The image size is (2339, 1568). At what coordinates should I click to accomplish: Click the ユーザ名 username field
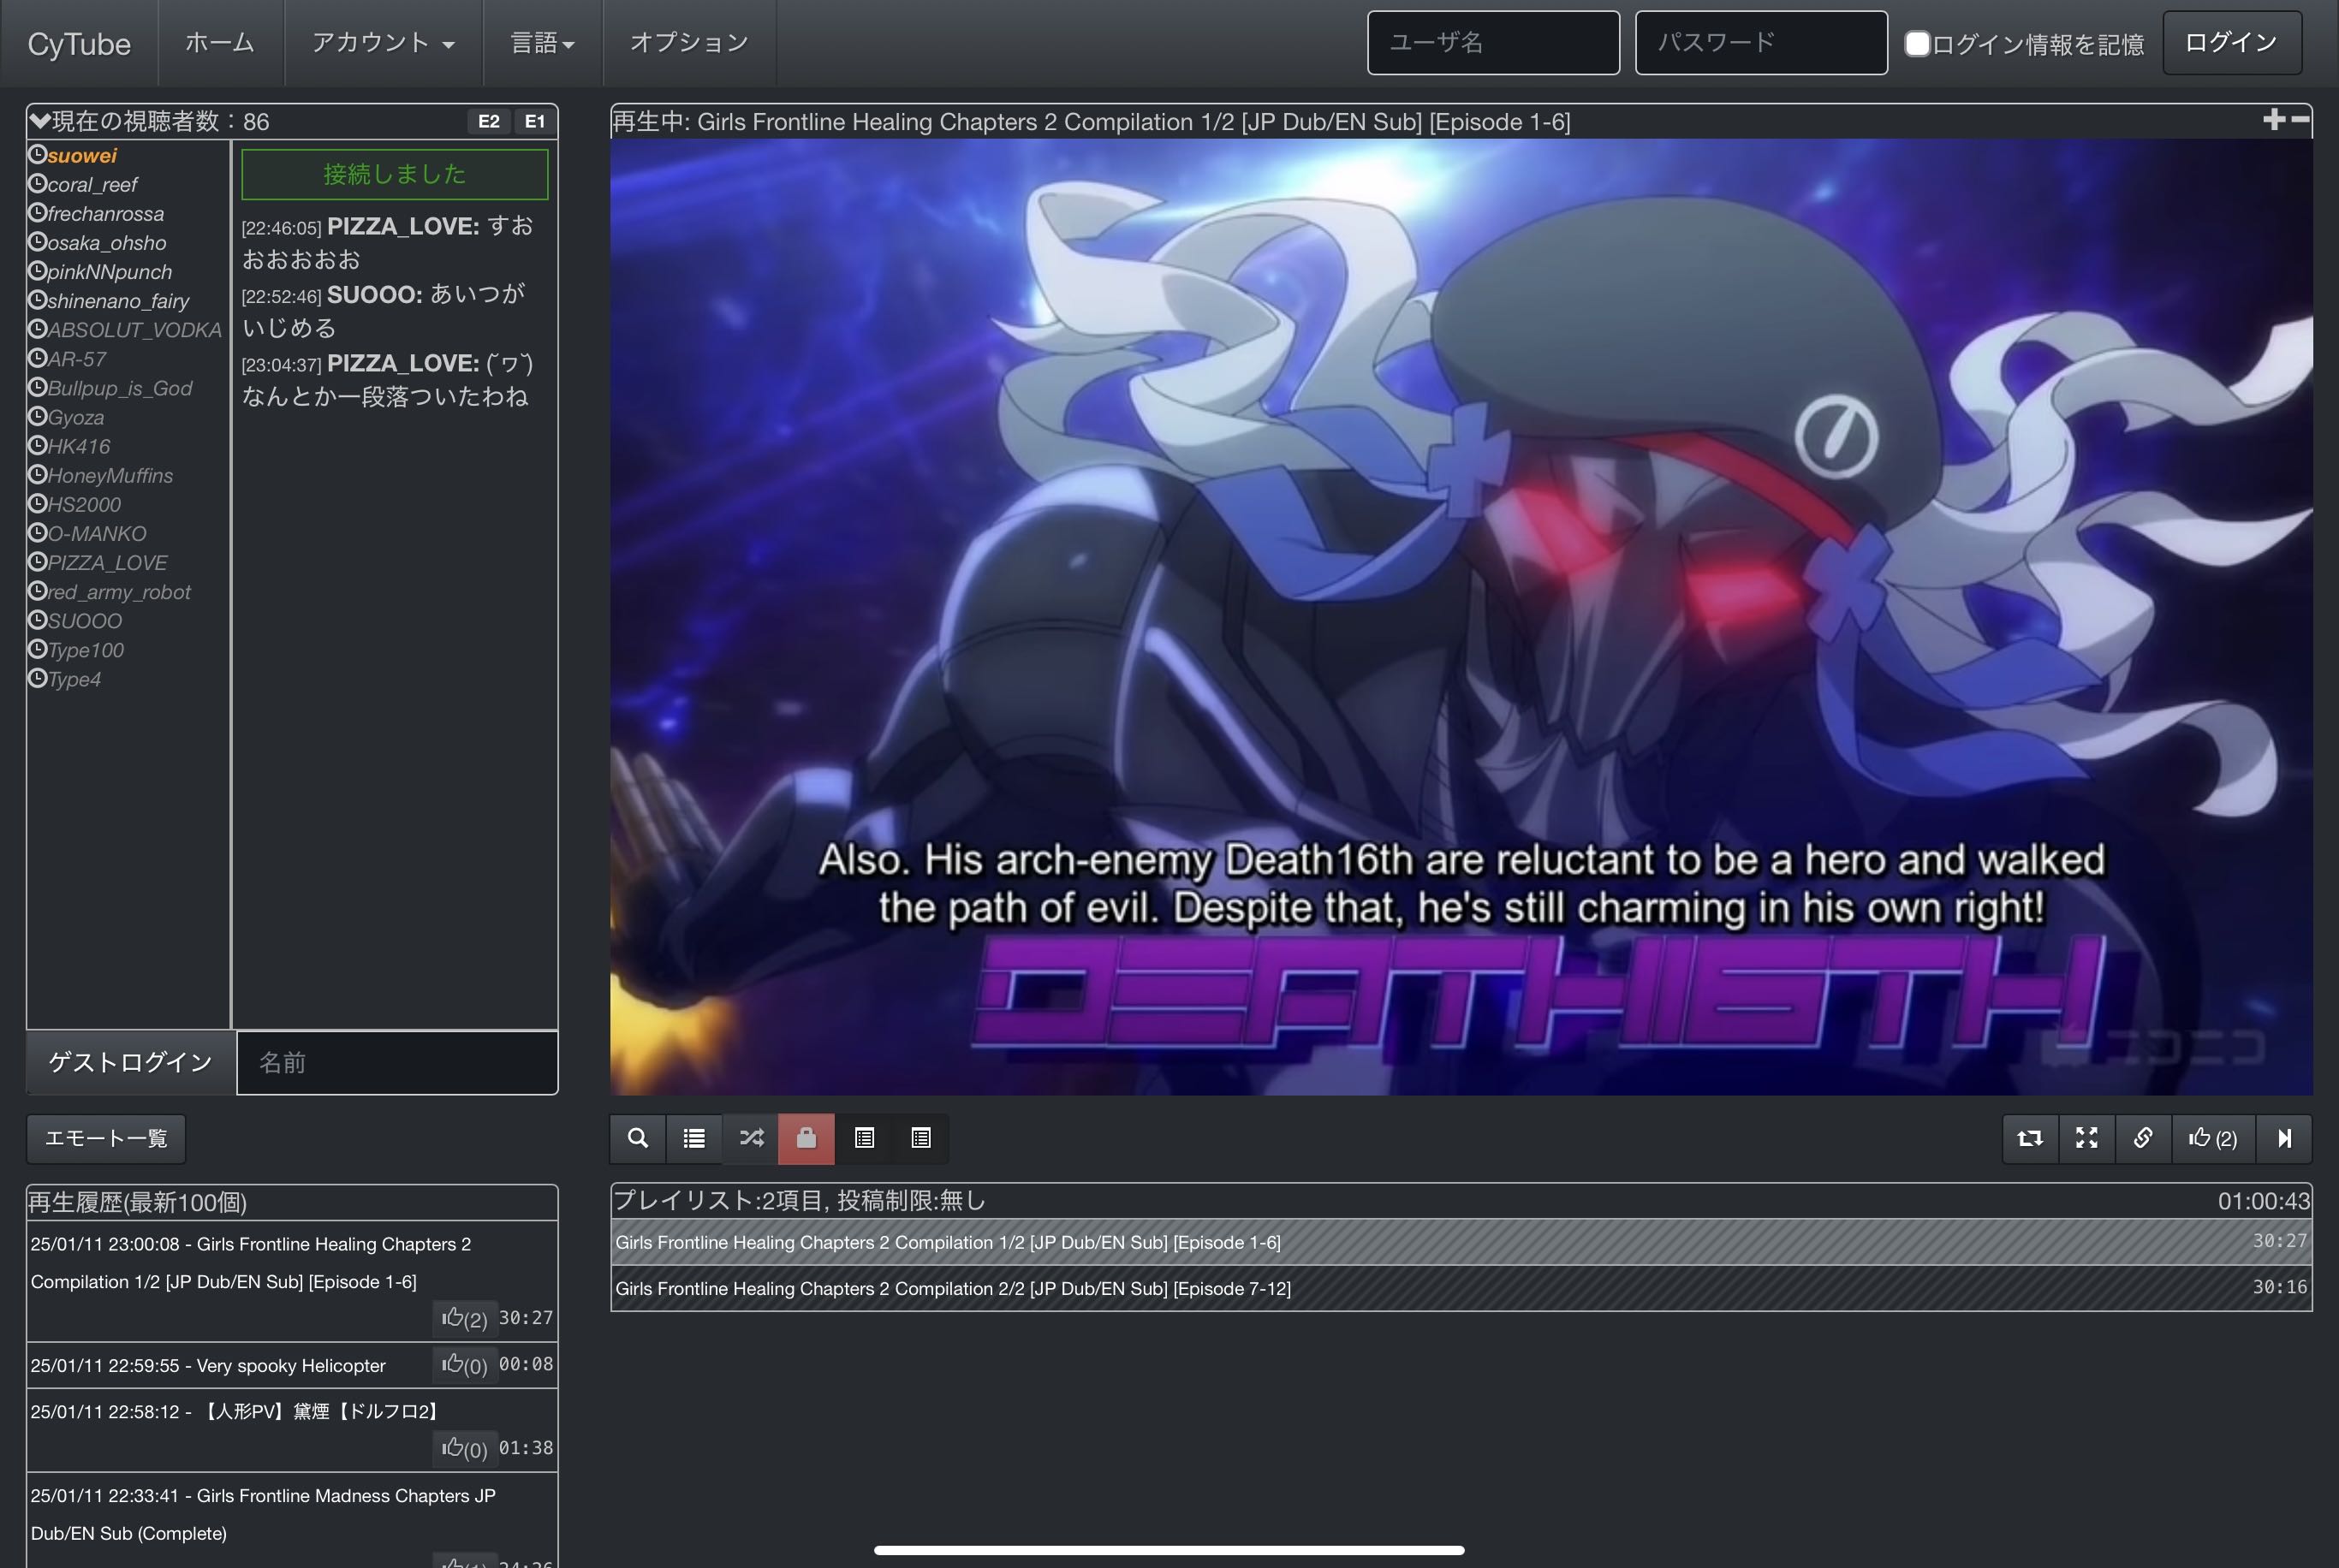tap(1492, 43)
